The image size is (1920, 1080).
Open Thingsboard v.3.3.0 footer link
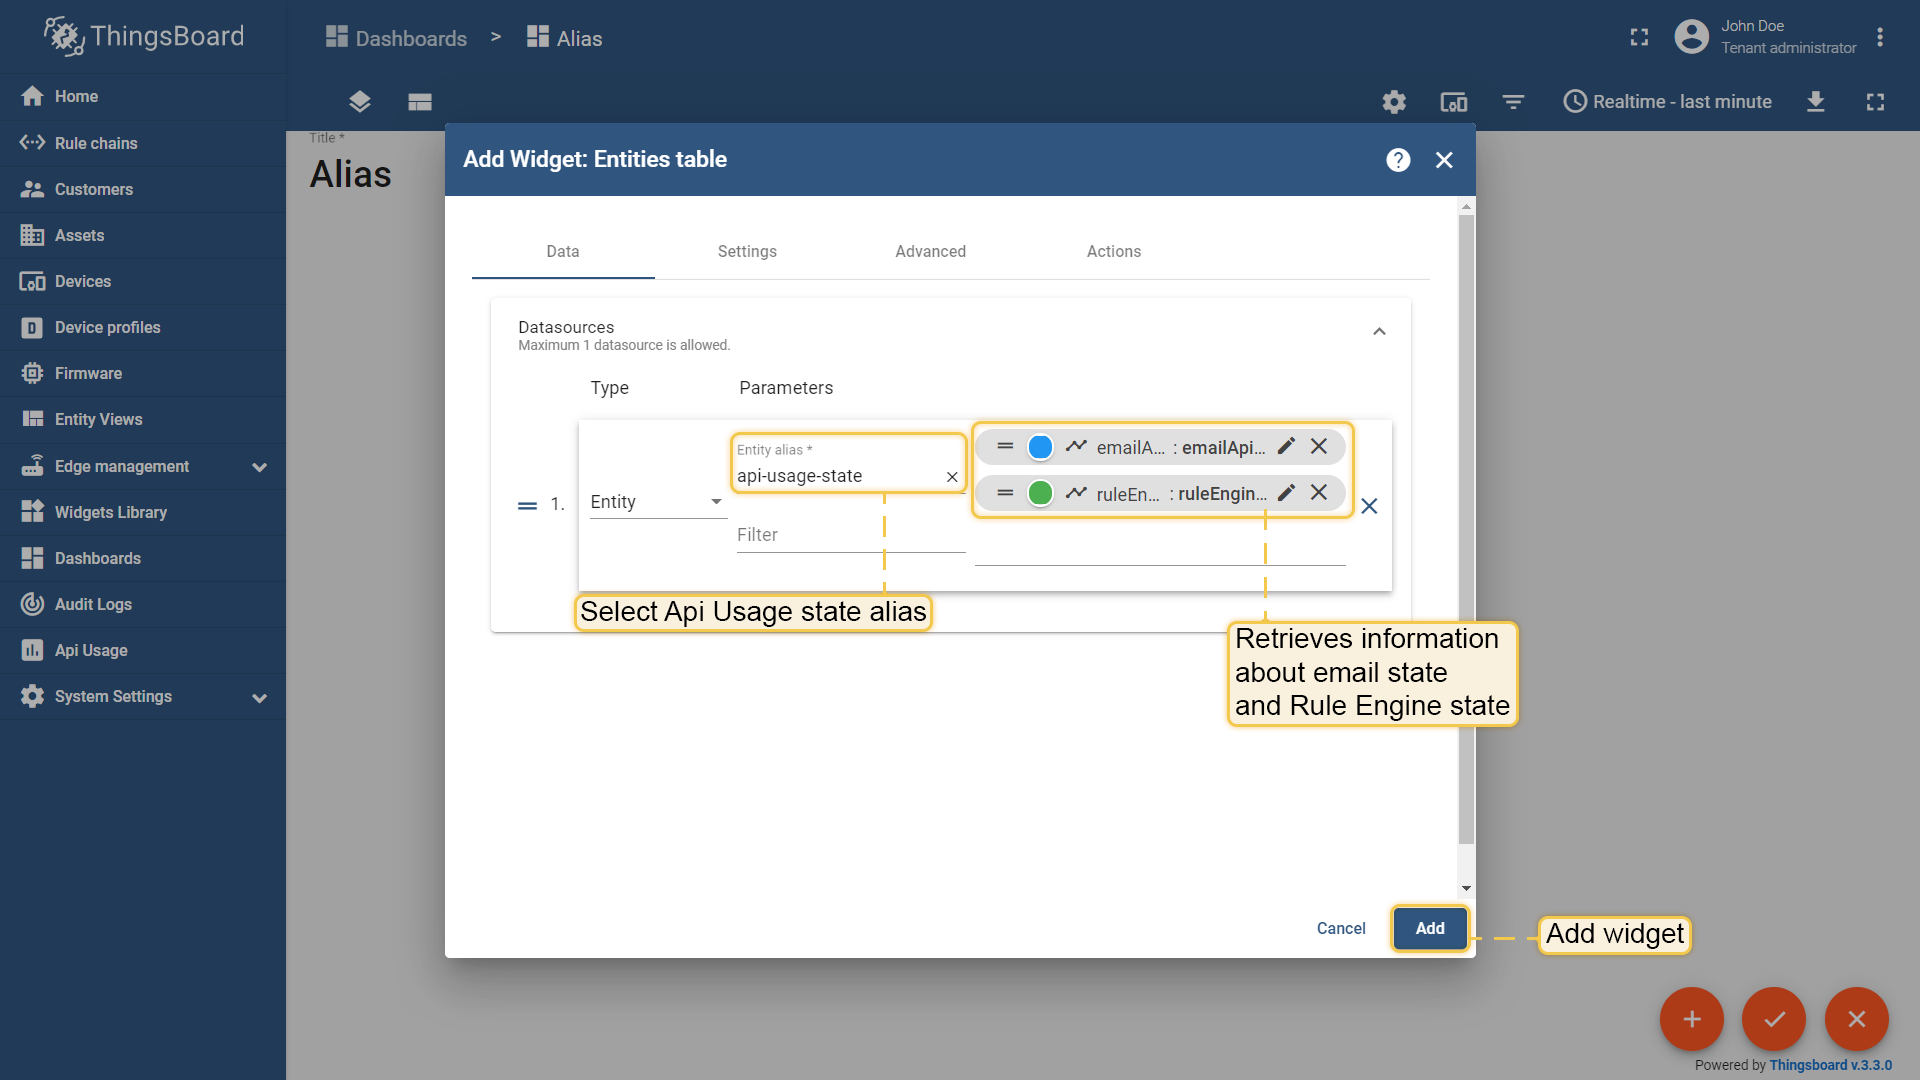tap(1830, 1065)
